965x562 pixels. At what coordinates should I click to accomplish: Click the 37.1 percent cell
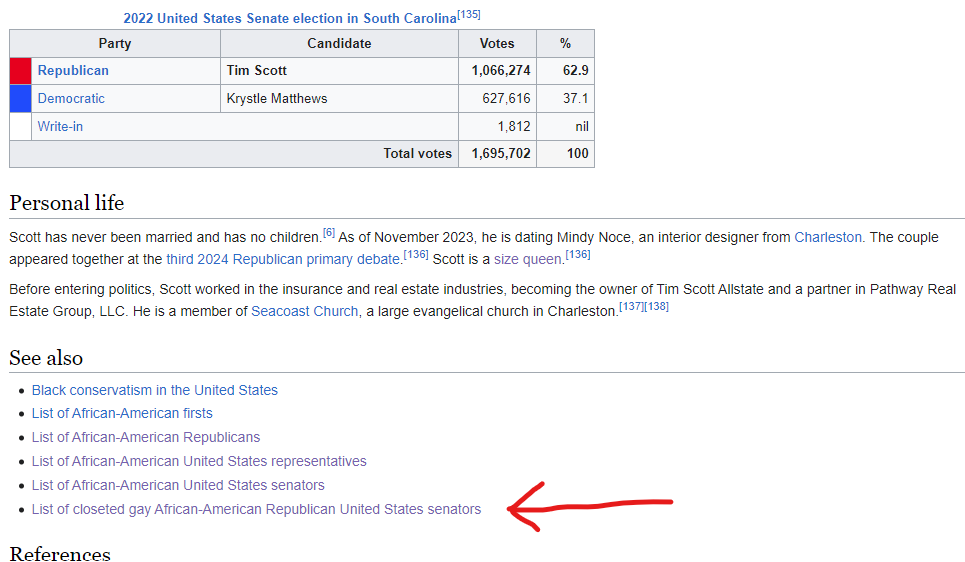[x=566, y=98]
